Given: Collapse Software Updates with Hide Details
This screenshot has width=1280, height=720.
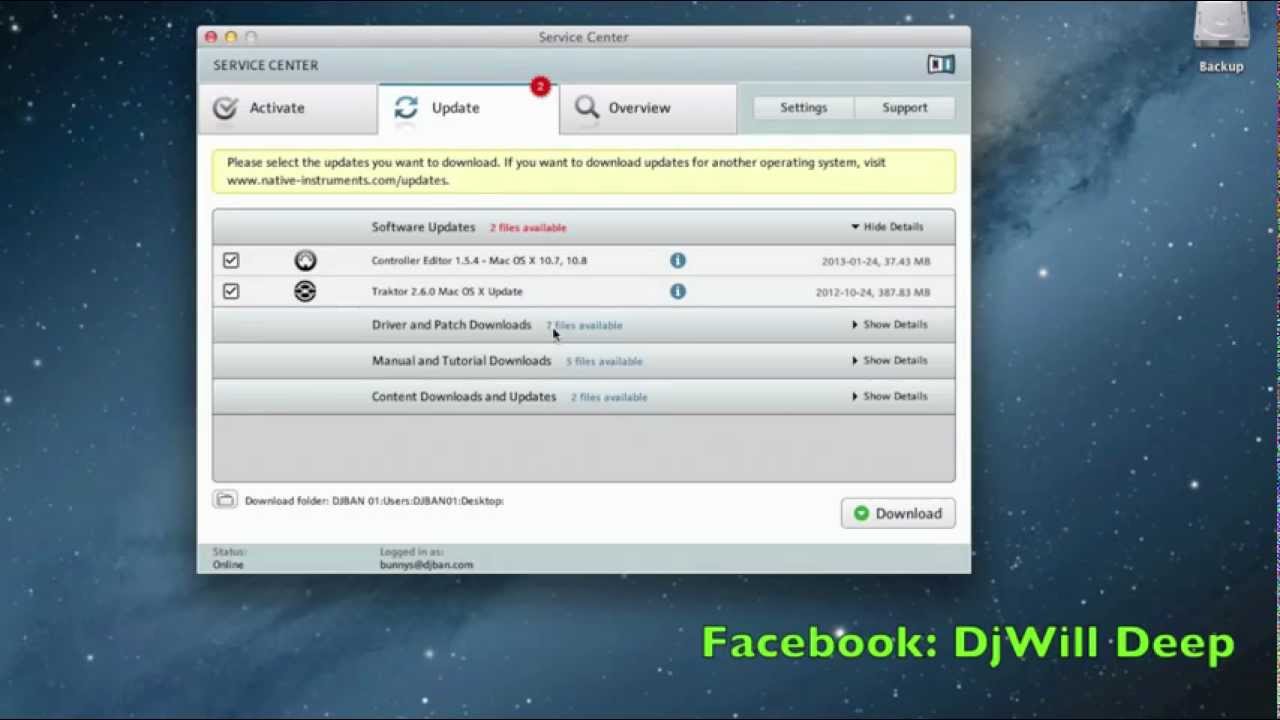Looking at the screenshot, I should 888,227.
